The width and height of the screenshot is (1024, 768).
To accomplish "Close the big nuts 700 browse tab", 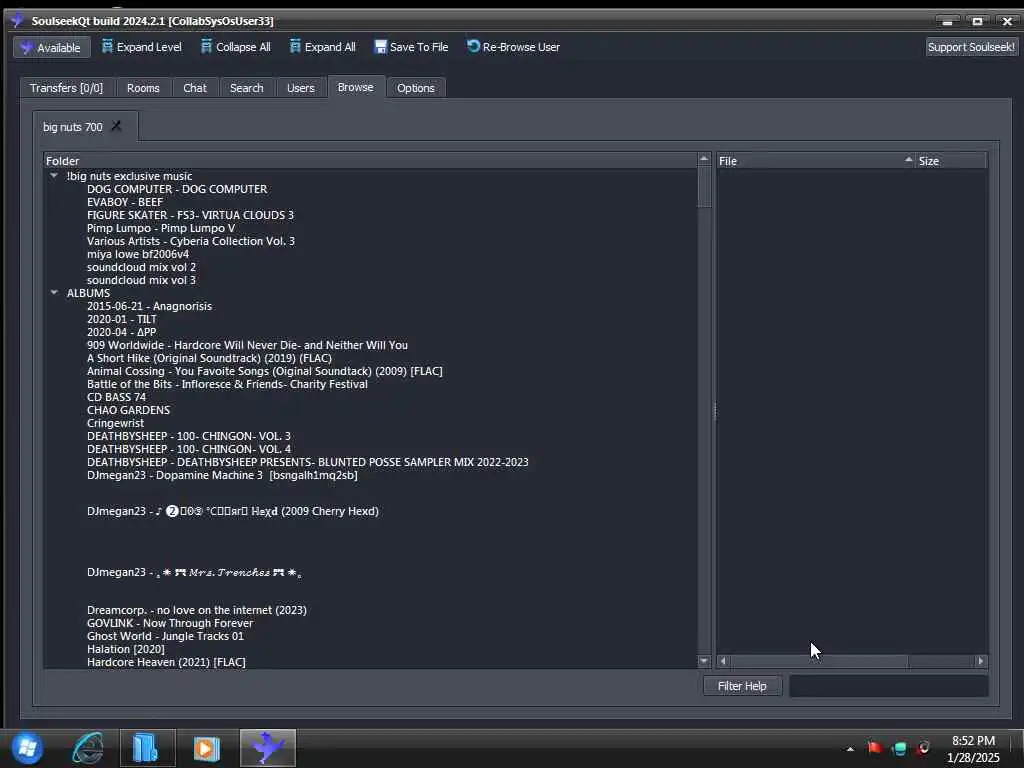I will 116,126.
